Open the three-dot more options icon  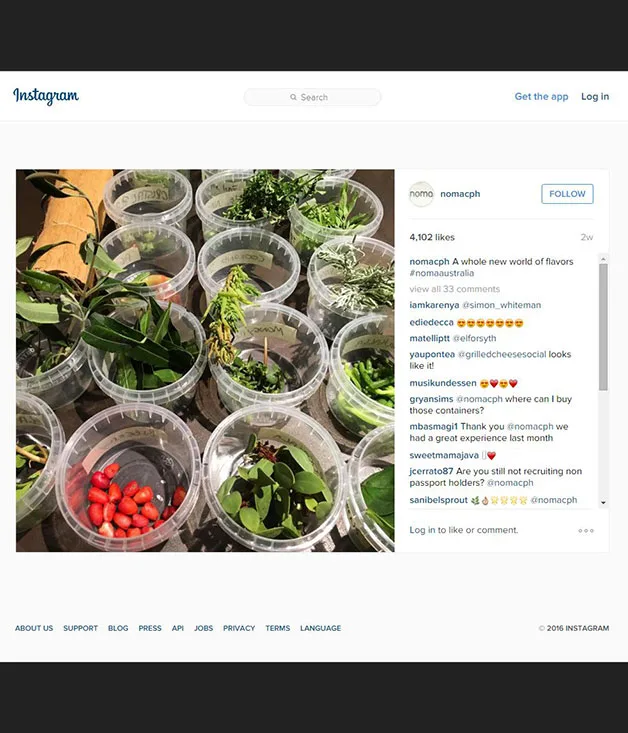(586, 531)
